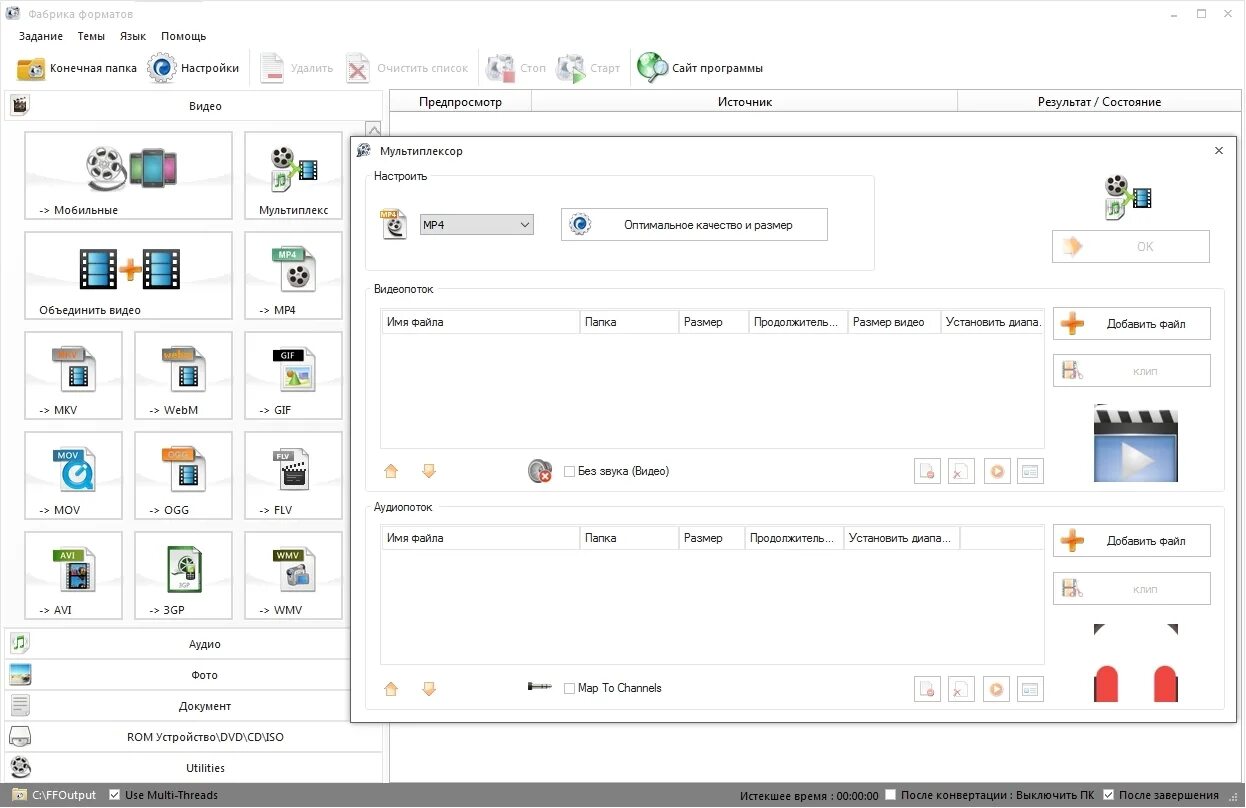This screenshot has width=1246, height=808.
Task: Choose the -> AVI conversion tile
Action: (x=73, y=576)
